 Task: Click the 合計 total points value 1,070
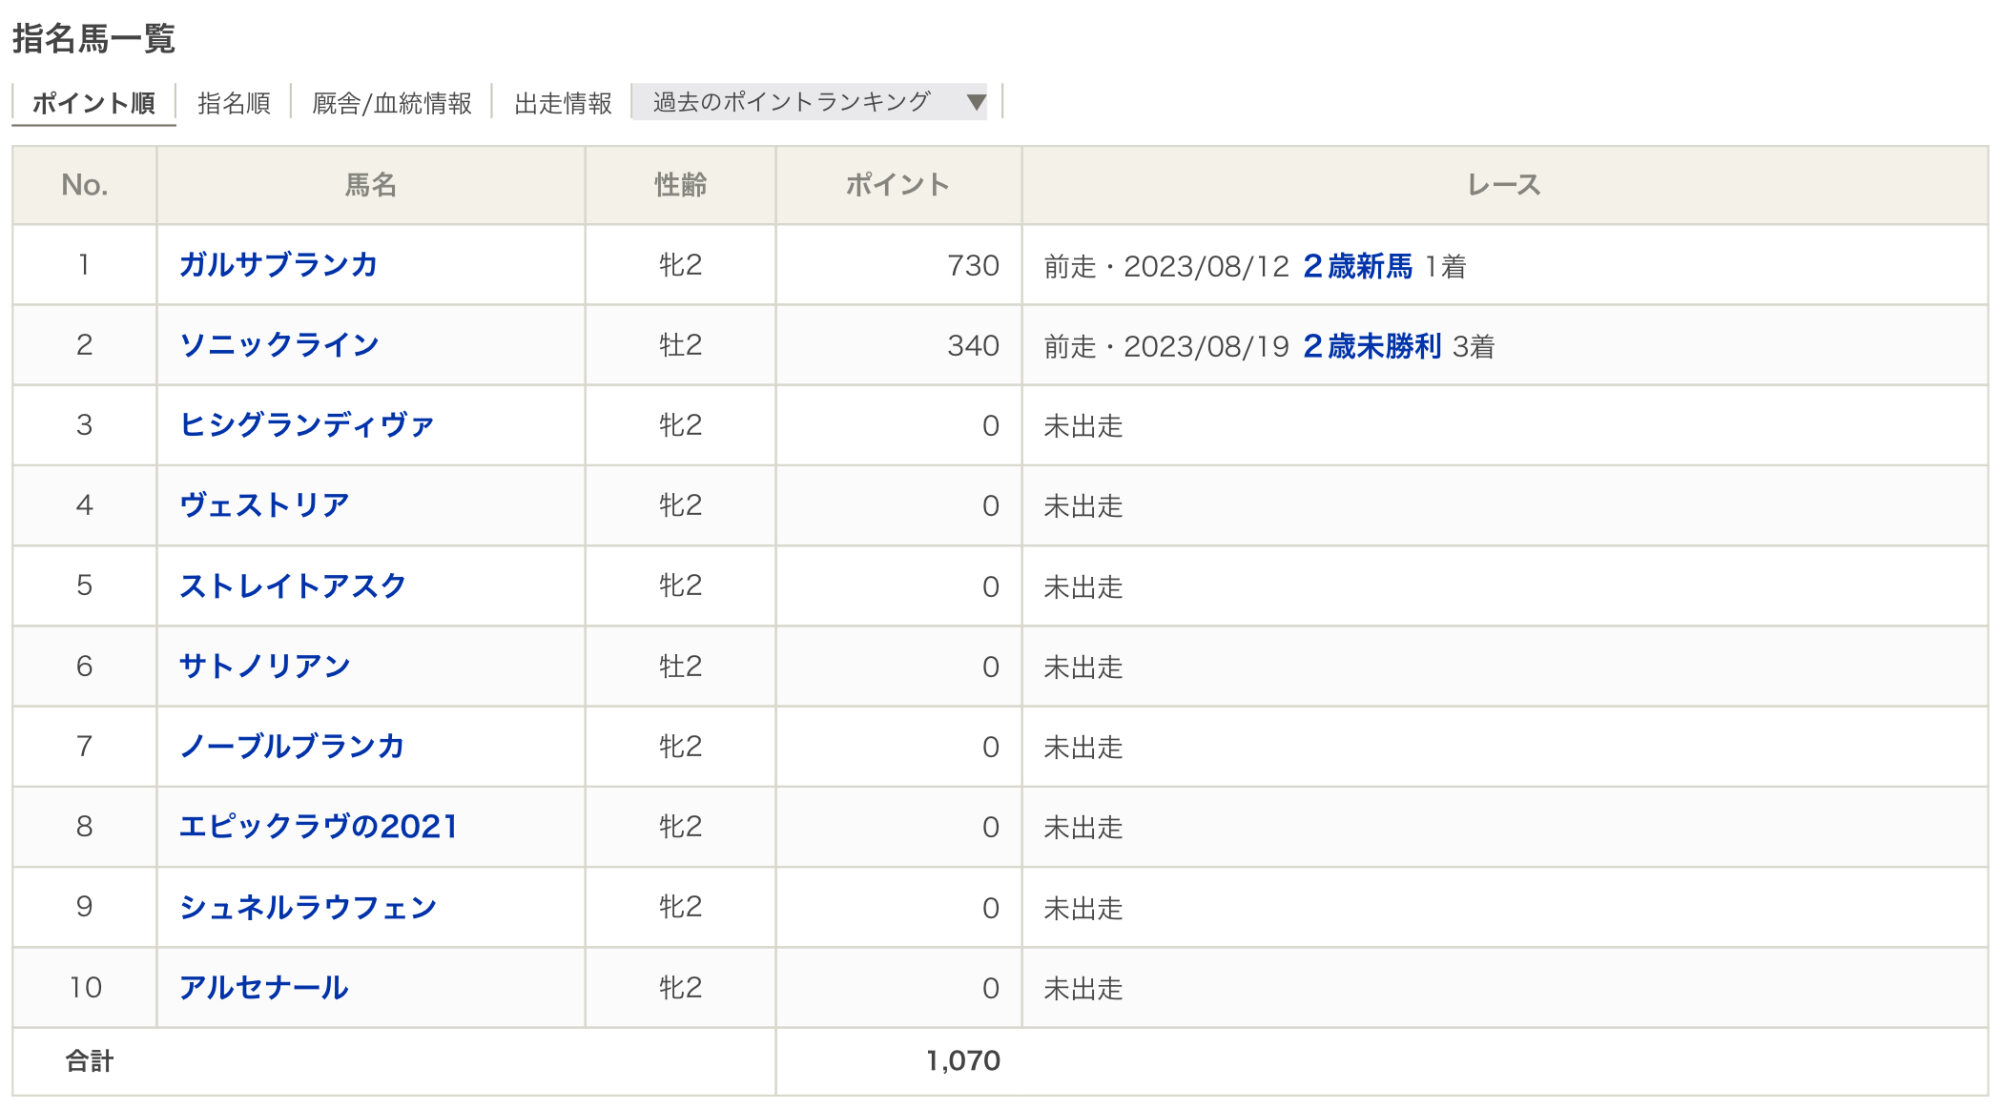pos(962,1061)
